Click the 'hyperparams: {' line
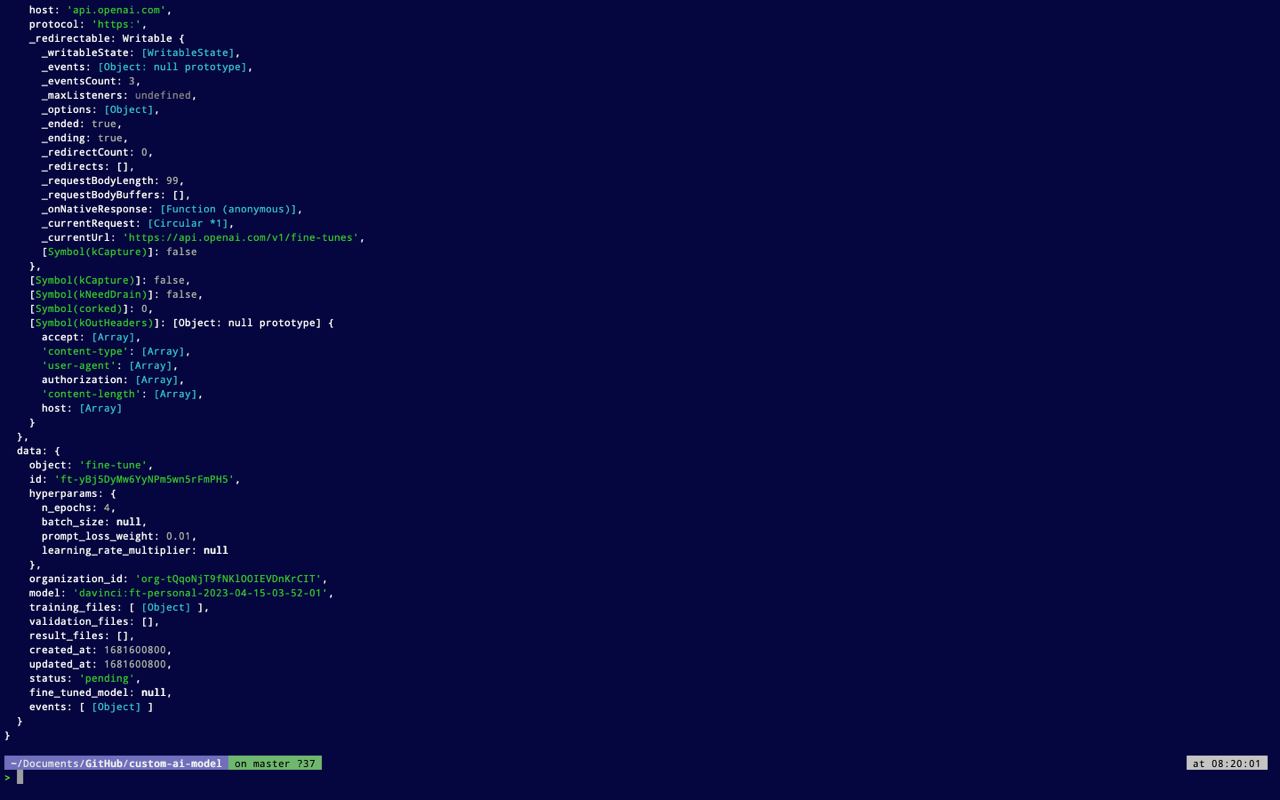1280x800 pixels. pos(72,493)
